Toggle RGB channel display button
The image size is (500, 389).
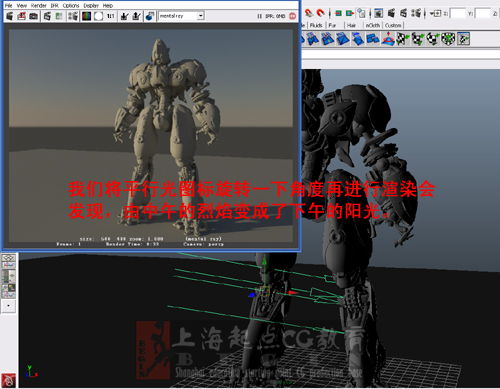pos(86,16)
